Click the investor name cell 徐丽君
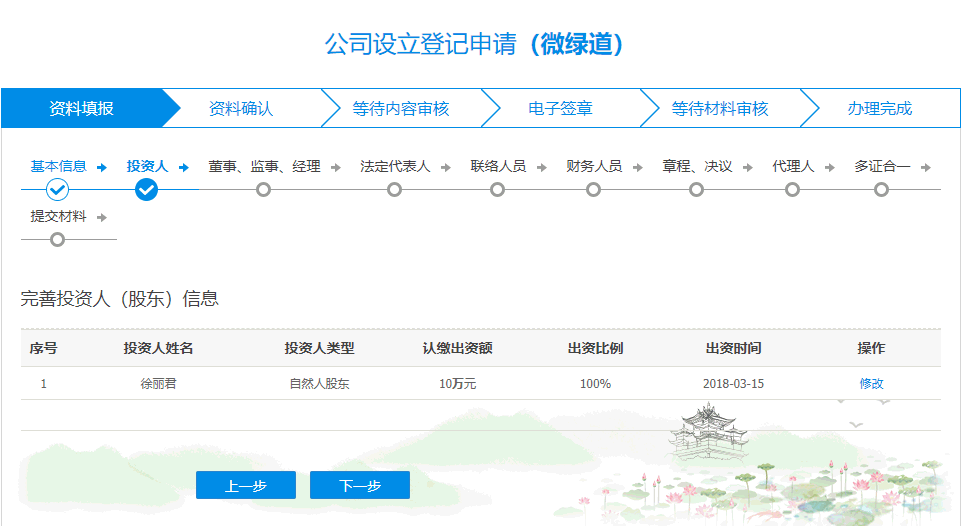The width and height of the screenshot is (963, 526). [158, 383]
